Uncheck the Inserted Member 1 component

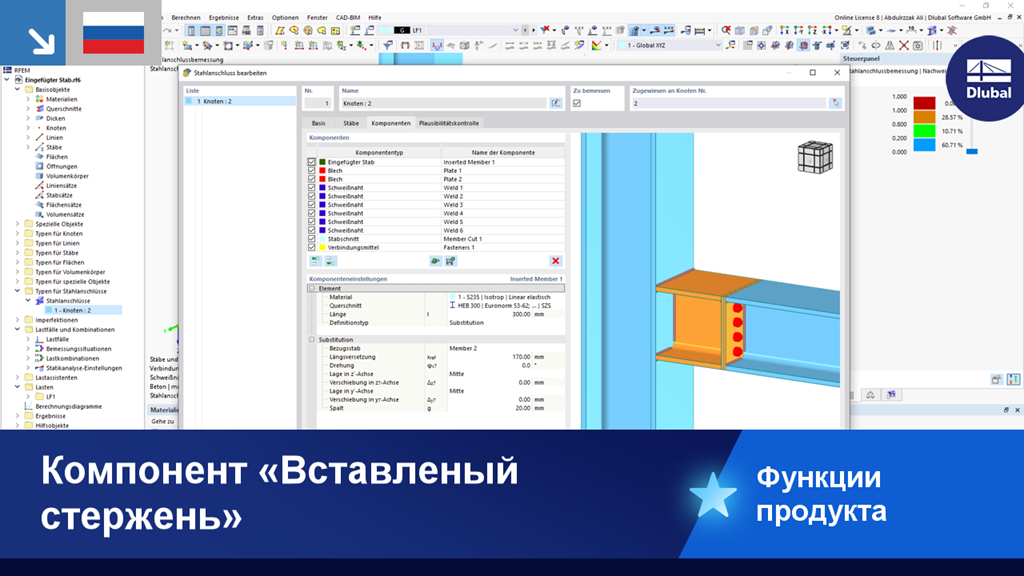(310, 162)
